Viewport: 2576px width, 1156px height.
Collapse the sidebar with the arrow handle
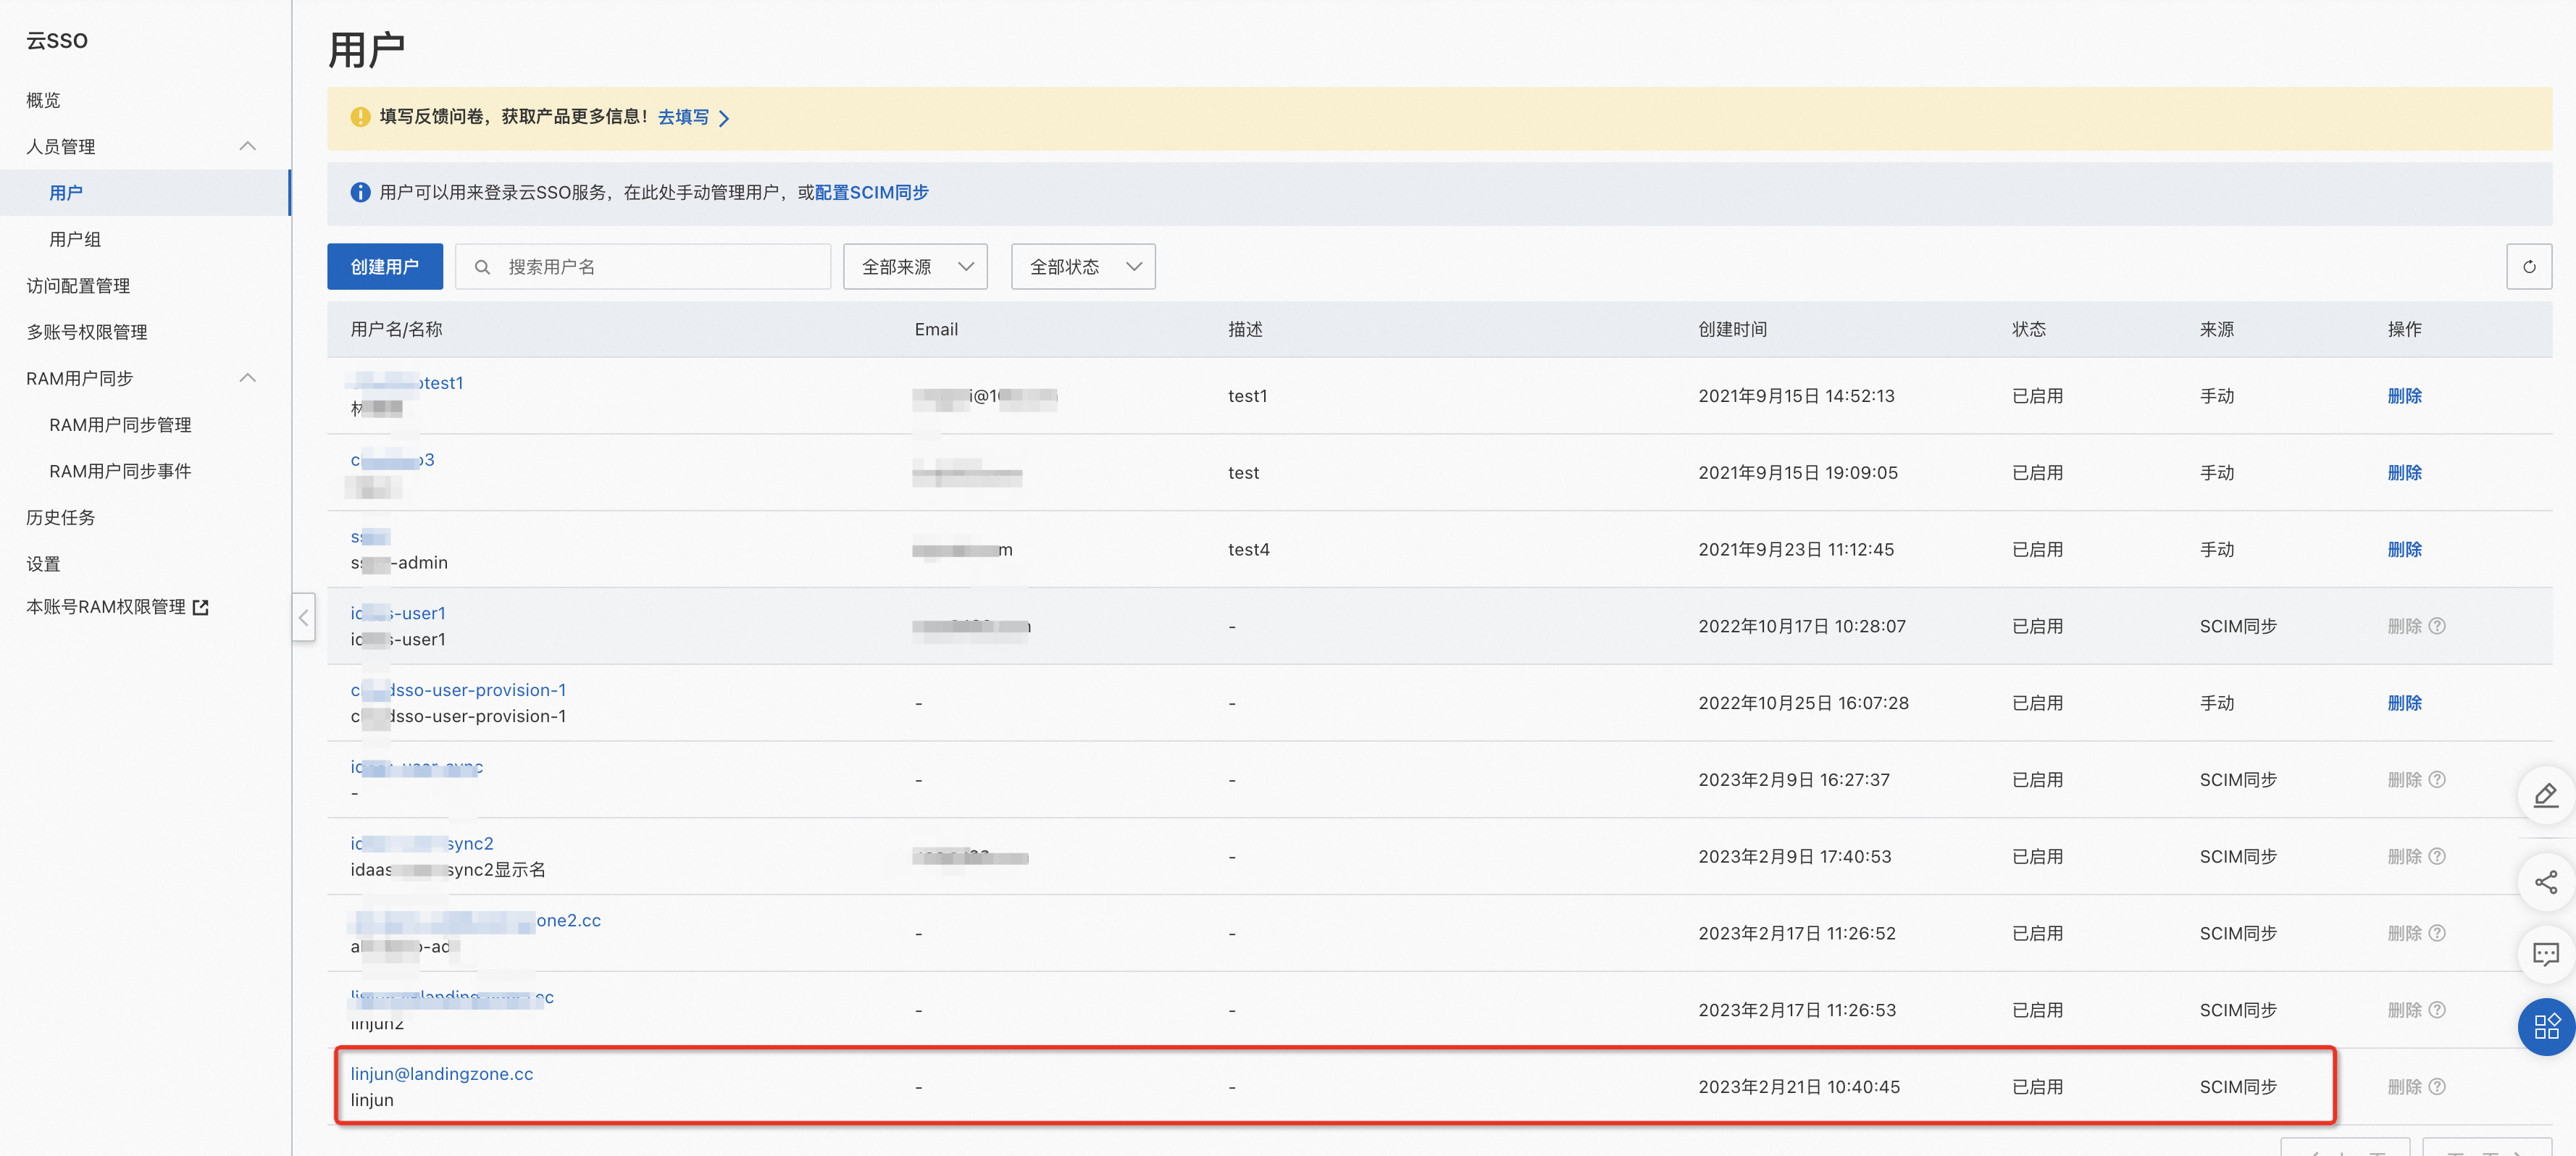(x=303, y=618)
